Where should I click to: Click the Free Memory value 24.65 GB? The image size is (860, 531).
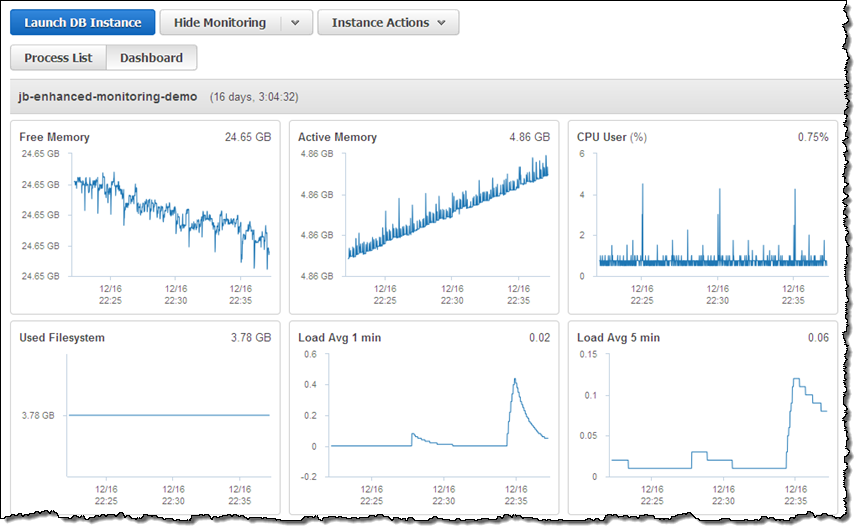248,137
